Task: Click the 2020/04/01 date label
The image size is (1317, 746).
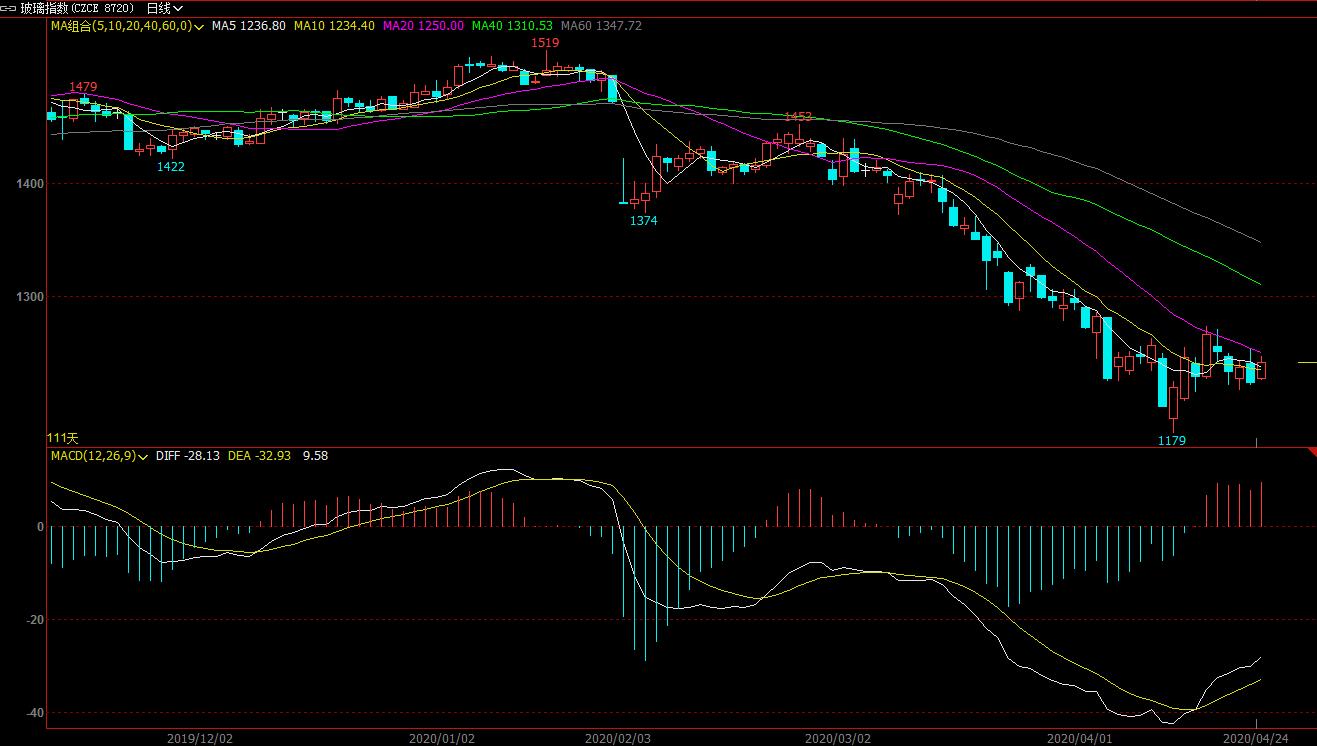Action: tap(1079, 739)
